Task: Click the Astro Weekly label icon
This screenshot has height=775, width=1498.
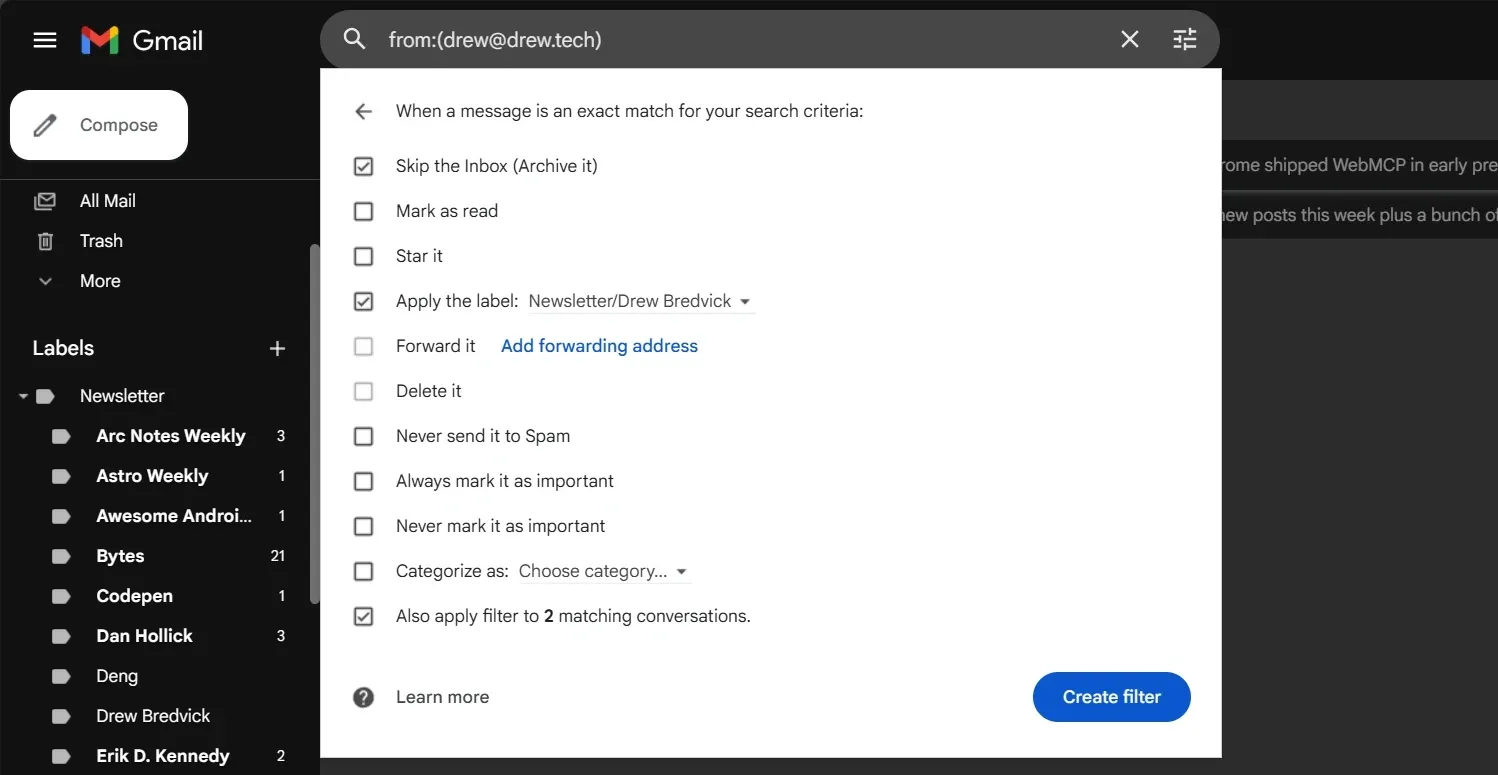Action: tap(61, 476)
